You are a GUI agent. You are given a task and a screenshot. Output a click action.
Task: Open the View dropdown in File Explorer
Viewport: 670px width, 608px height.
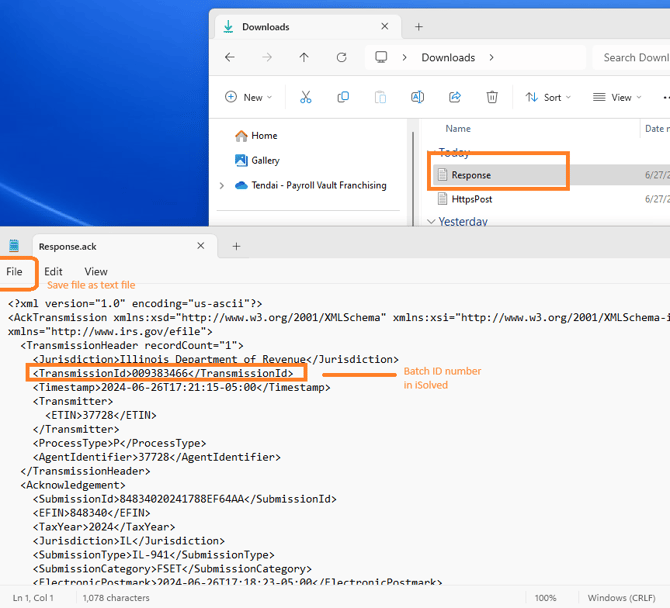(x=617, y=97)
